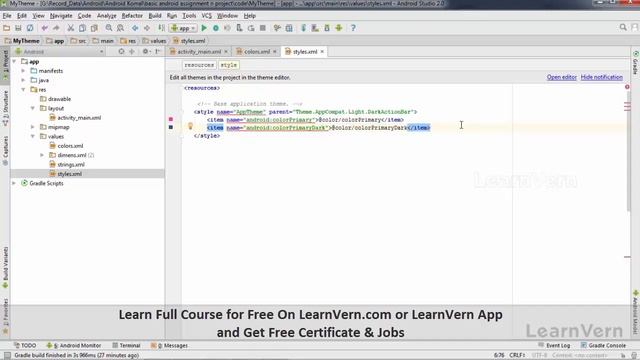Open the File menu

[x=7, y=16]
